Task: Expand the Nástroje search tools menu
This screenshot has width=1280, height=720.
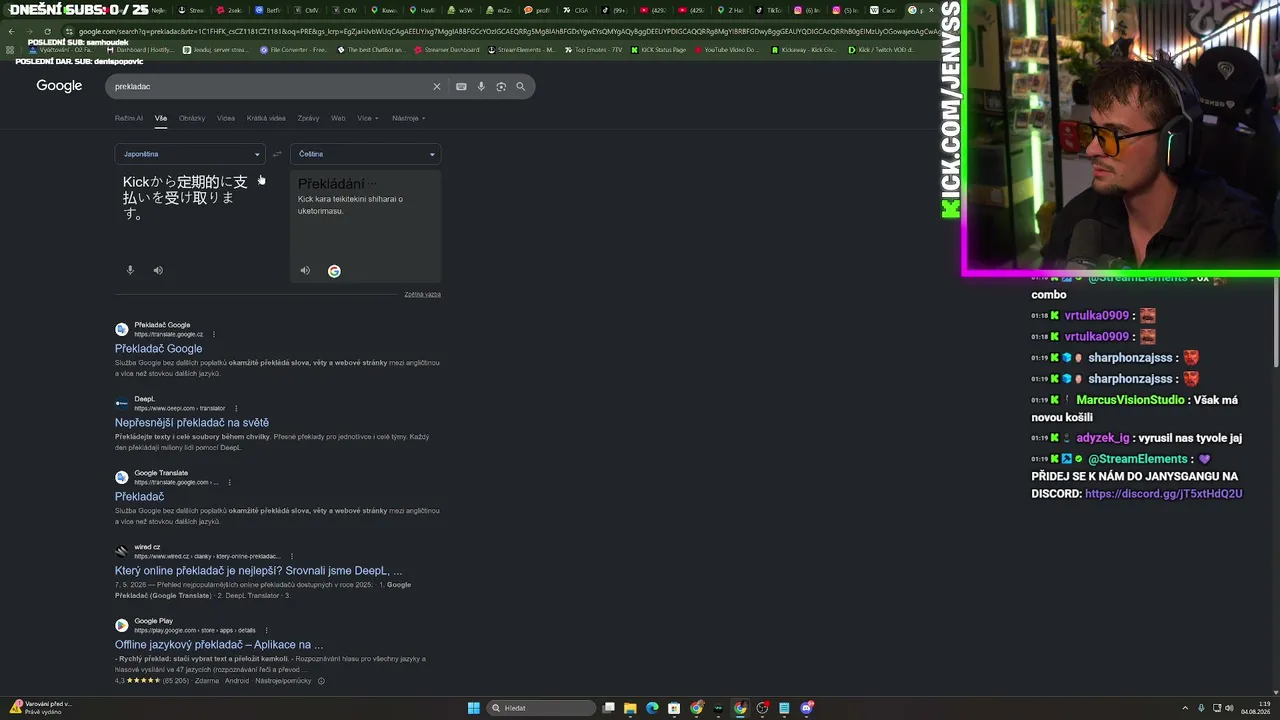Action: point(408,118)
